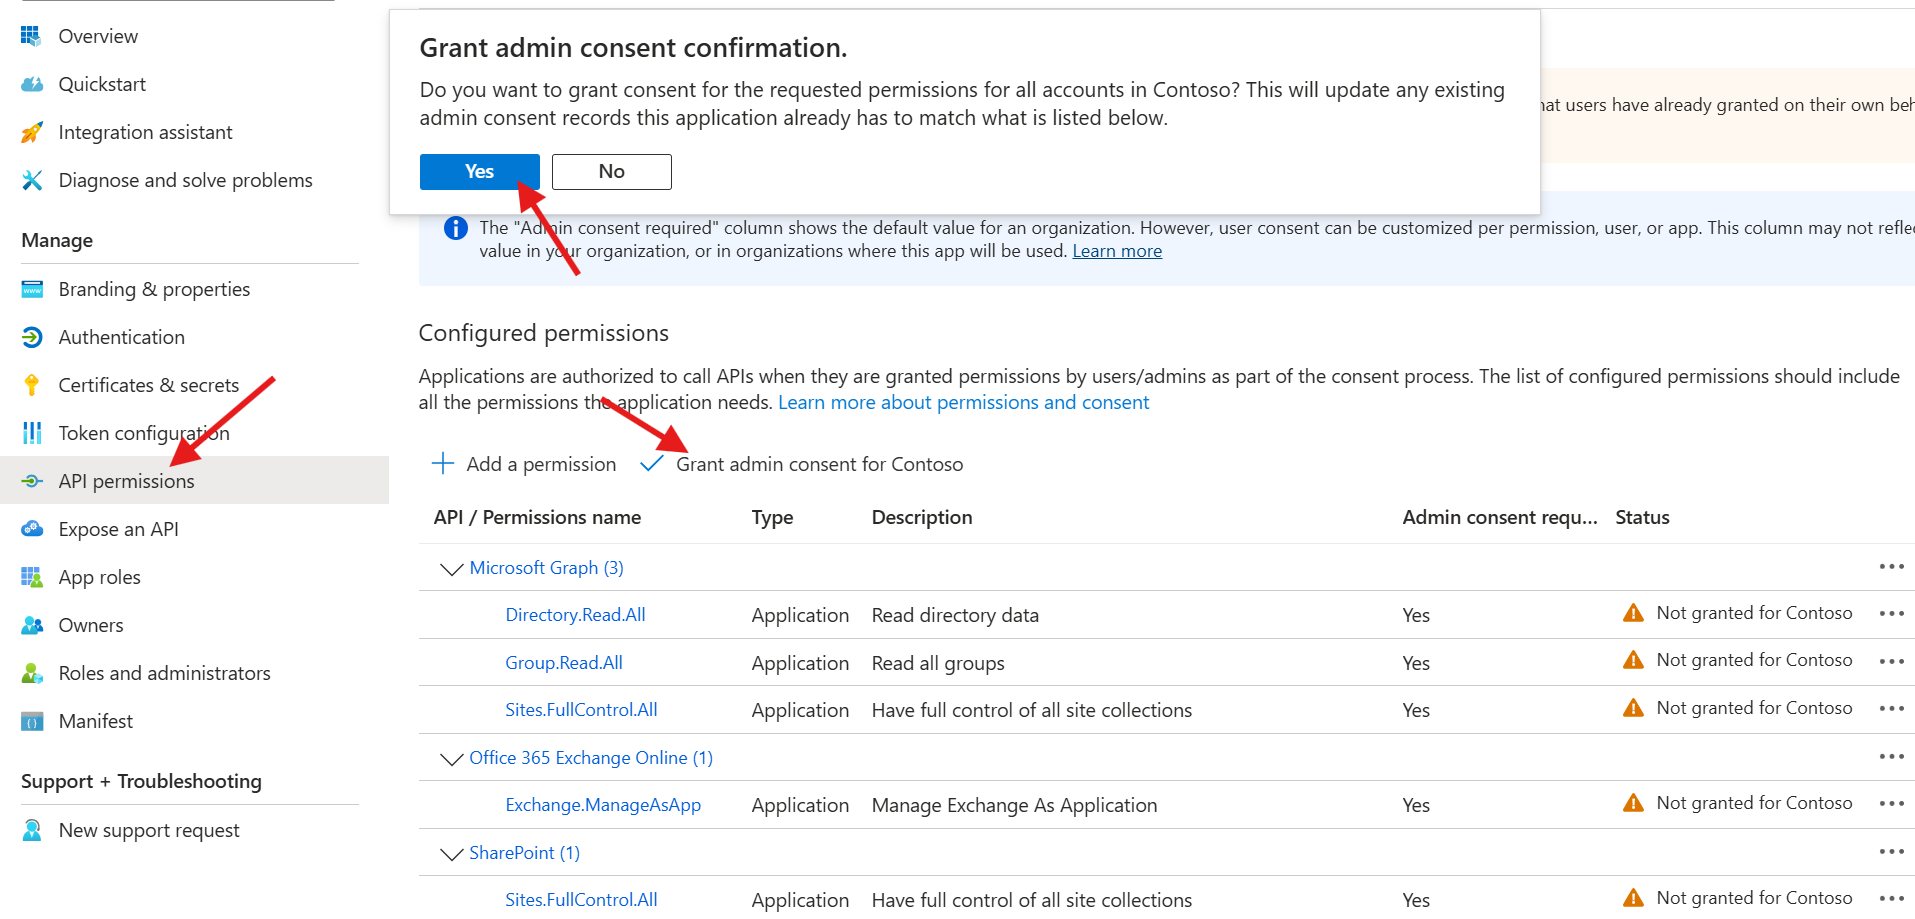Click the Integration assistant rocket icon
This screenshot has height=919, width=1915.
tap(32, 132)
